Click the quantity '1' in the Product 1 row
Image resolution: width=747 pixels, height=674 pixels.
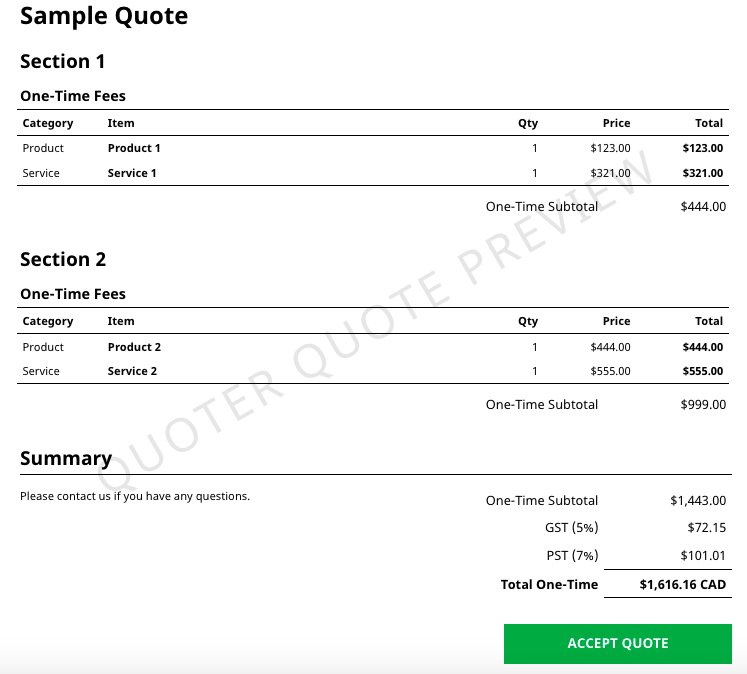[x=535, y=148]
